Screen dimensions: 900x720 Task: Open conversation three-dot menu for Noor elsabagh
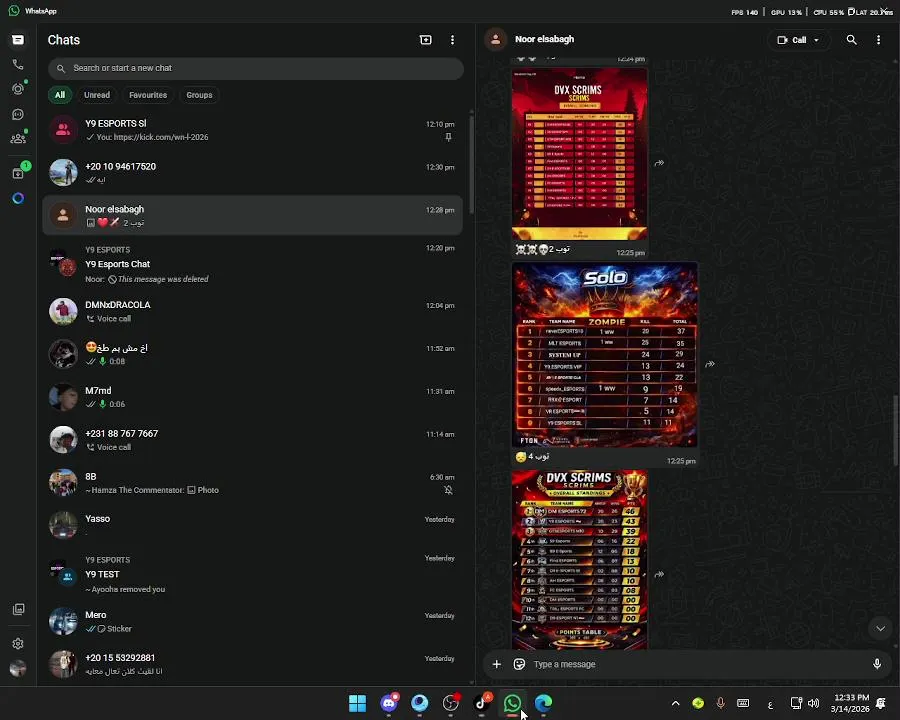(x=878, y=40)
